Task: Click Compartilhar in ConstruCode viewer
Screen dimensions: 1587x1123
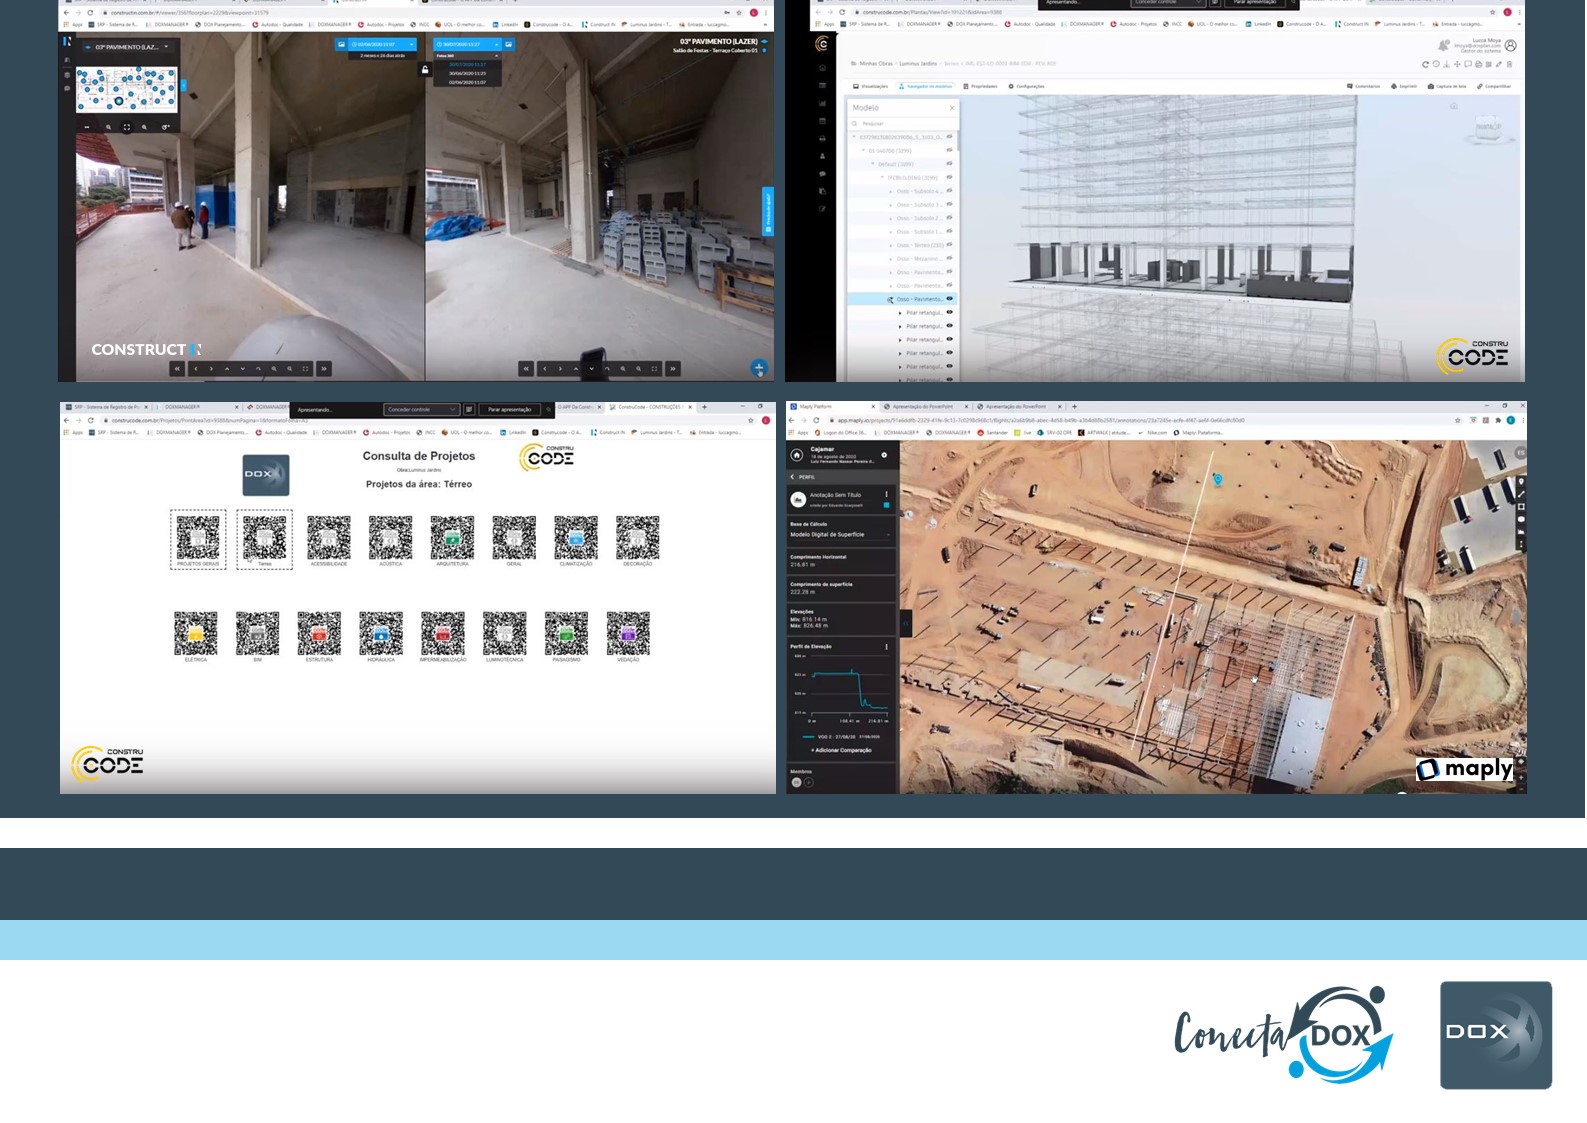Action: pyautogui.click(x=1495, y=86)
